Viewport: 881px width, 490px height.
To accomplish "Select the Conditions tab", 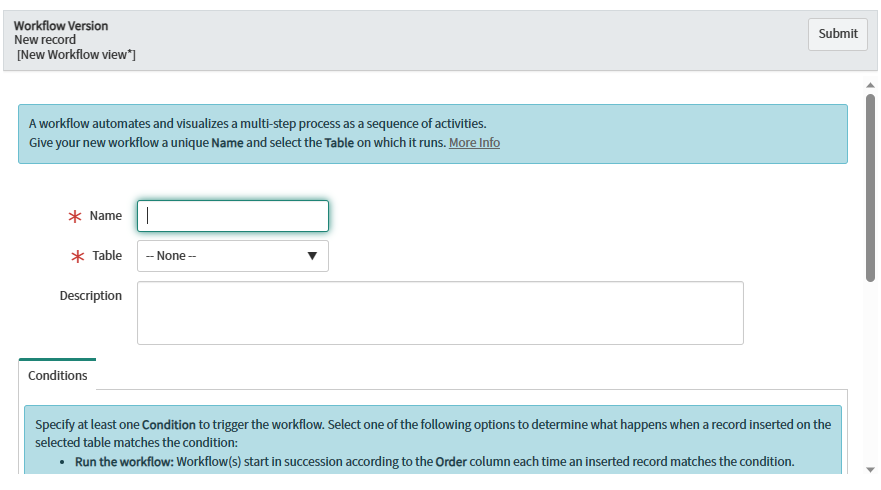I will coord(58,375).
